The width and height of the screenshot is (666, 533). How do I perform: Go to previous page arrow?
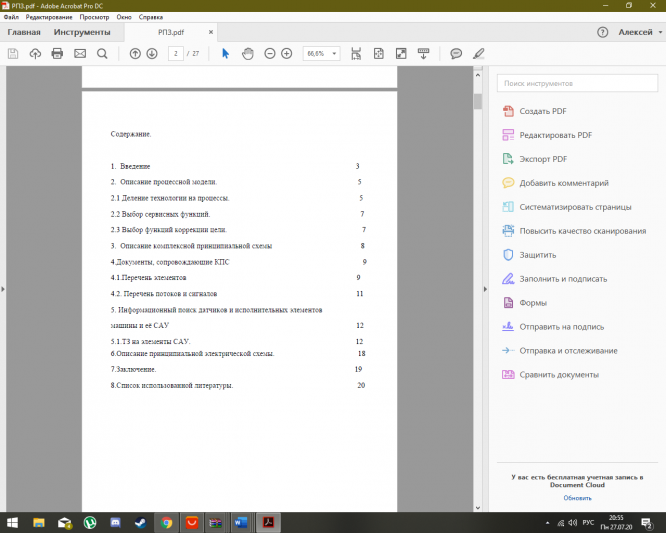point(135,53)
